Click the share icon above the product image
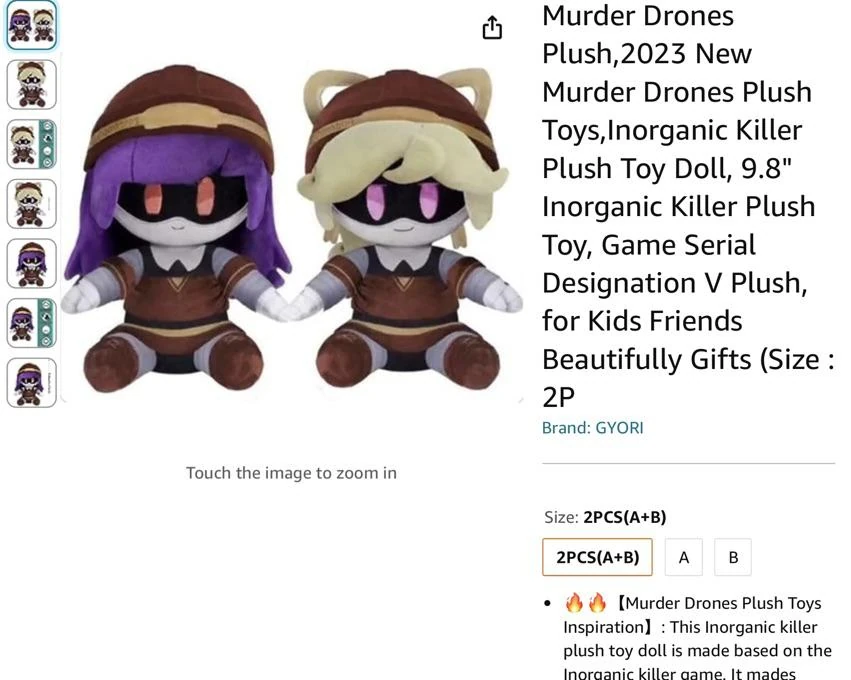 point(491,28)
